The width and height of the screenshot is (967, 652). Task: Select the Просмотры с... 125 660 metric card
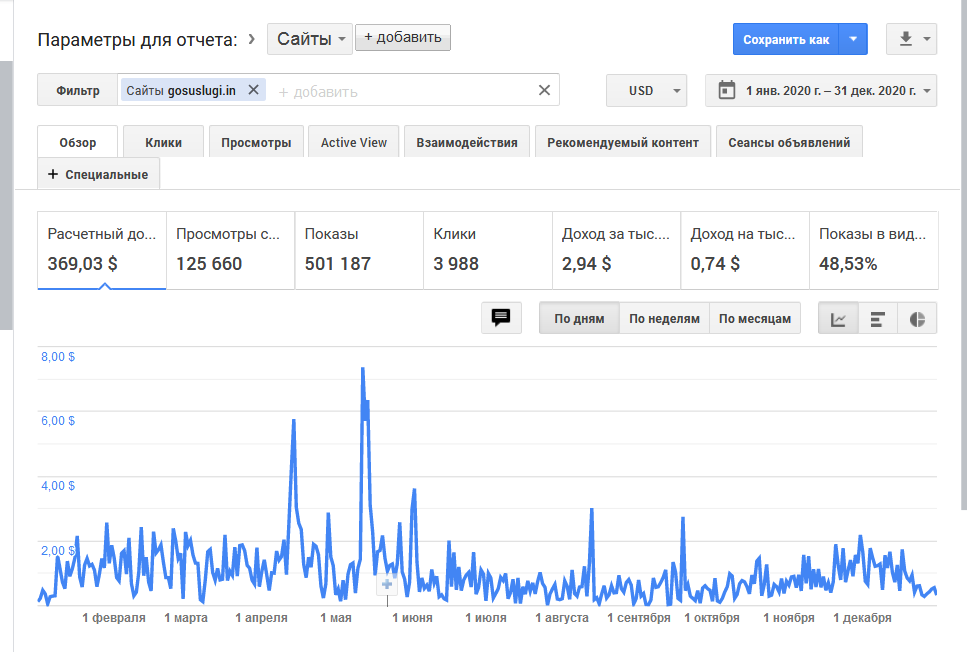tap(231, 250)
